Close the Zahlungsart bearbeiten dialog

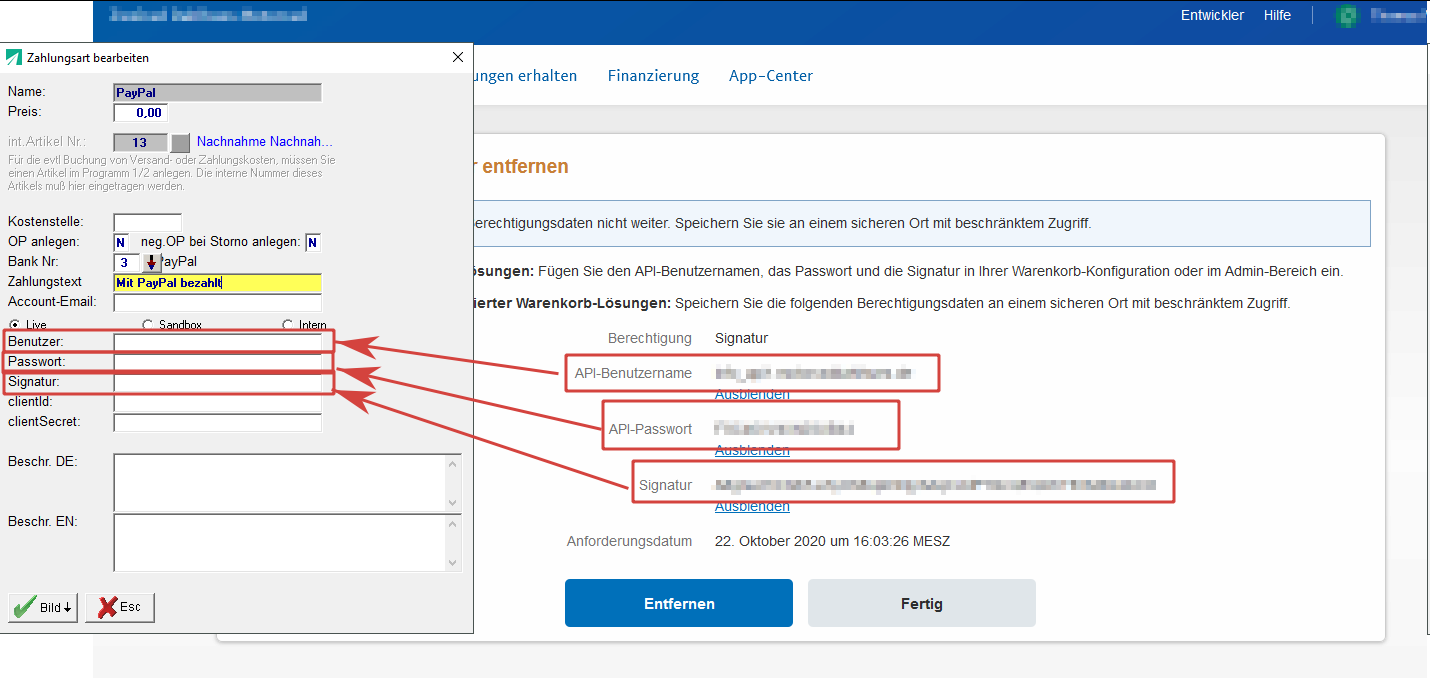pos(458,58)
